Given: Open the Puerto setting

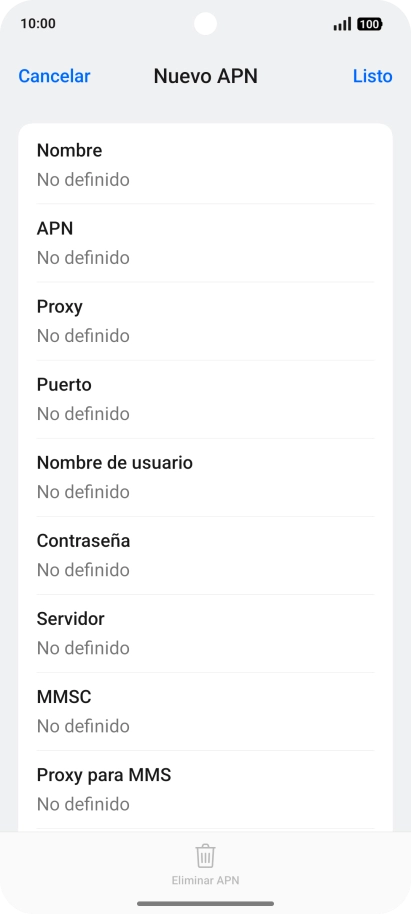Looking at the screenshot, I should (205, 399).
